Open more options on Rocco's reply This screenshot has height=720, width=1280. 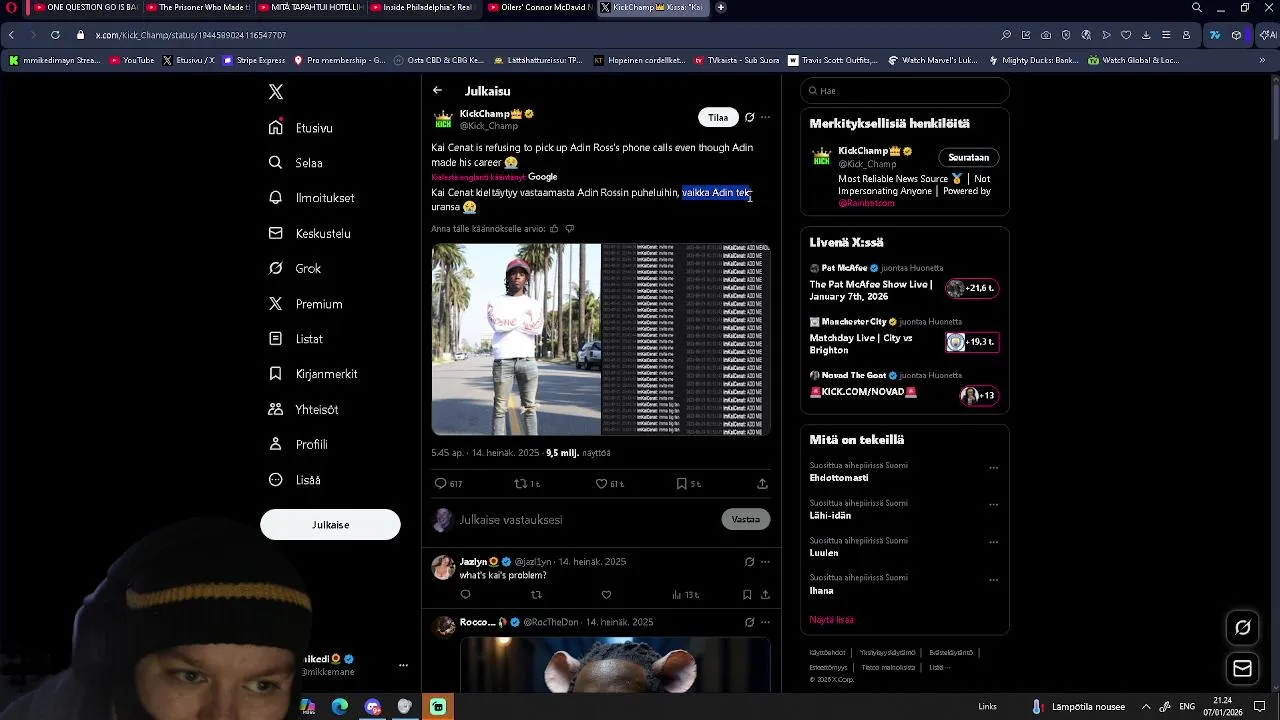(x=765, y=622)
